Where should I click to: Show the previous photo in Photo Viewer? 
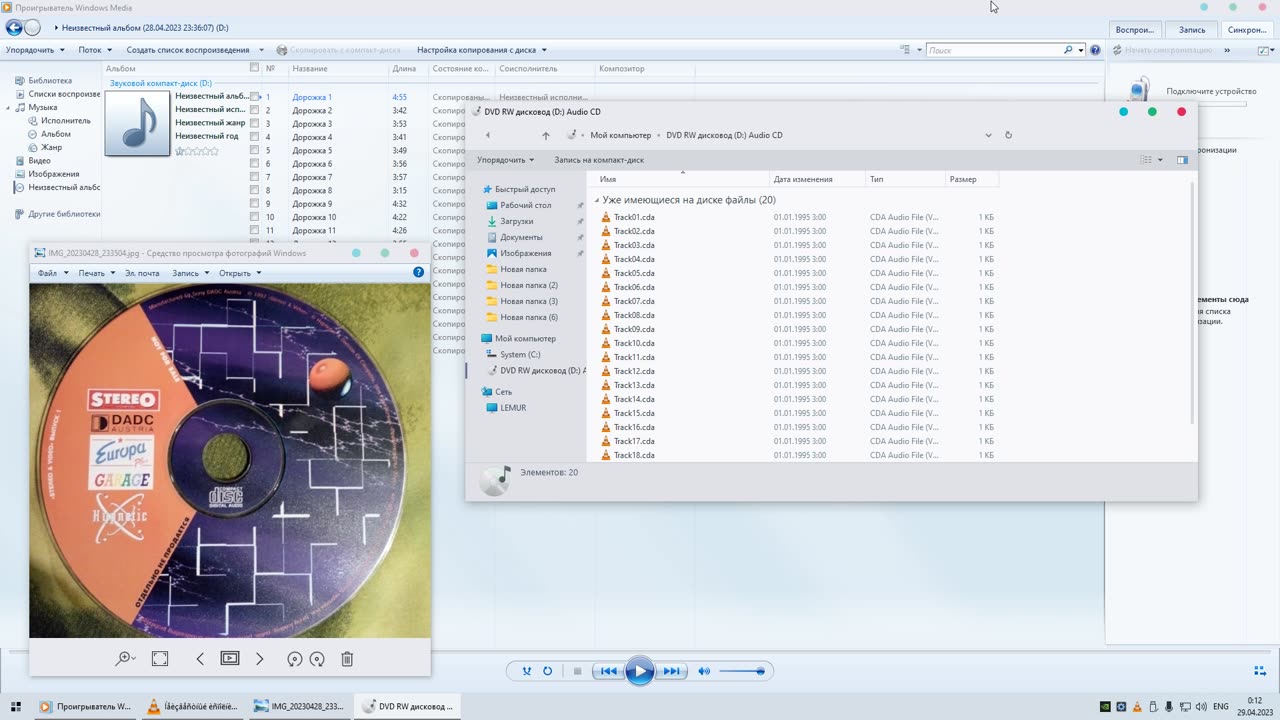pyautogui.click(x=200, y=658)
